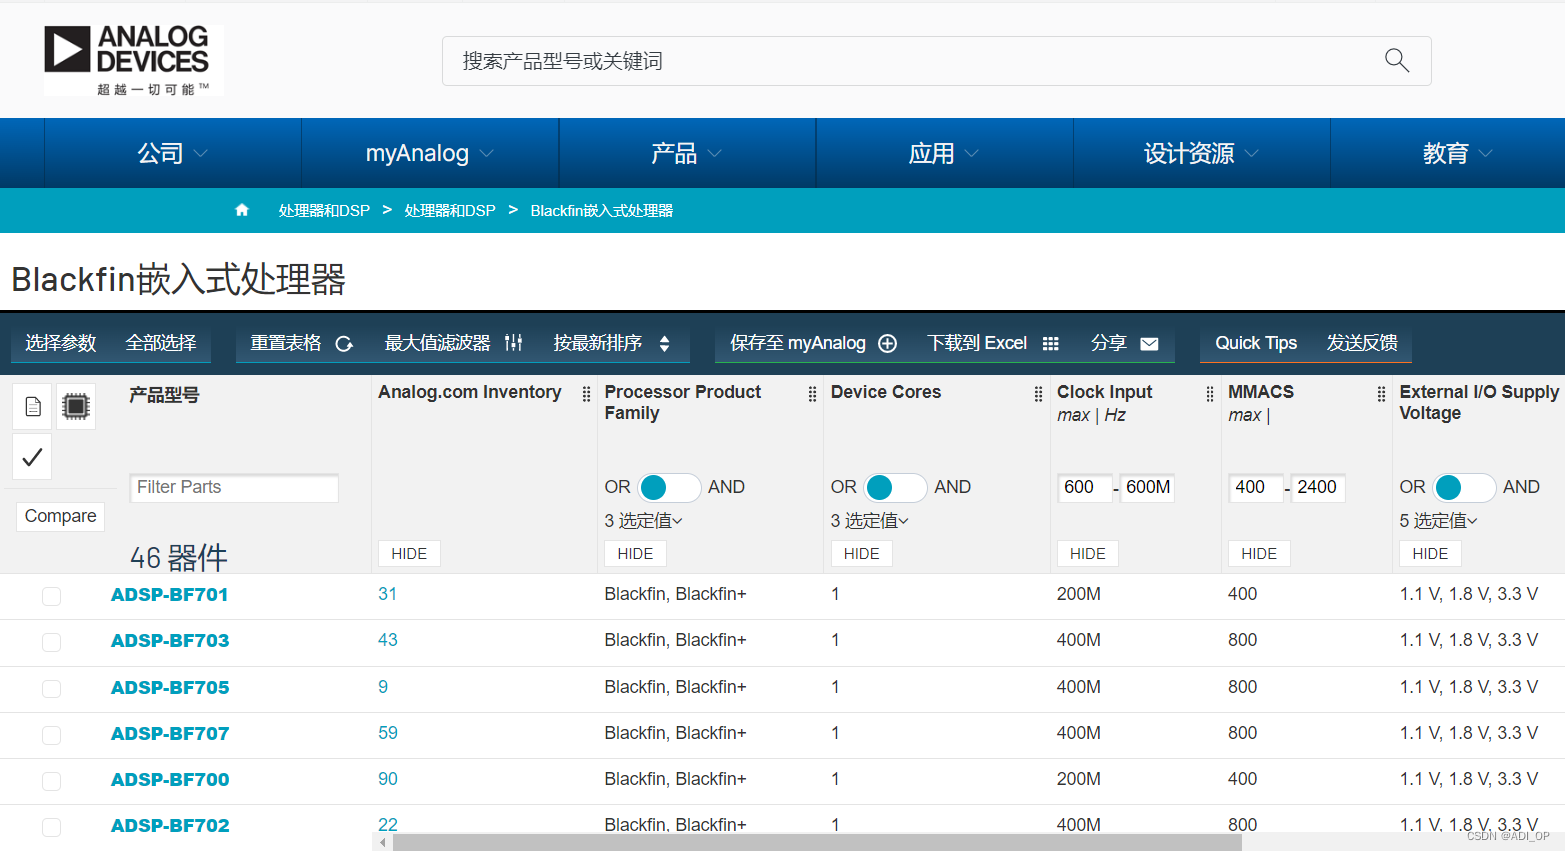
Task: Click 全部选择 toolbar option
Action: tap(161, 343)
